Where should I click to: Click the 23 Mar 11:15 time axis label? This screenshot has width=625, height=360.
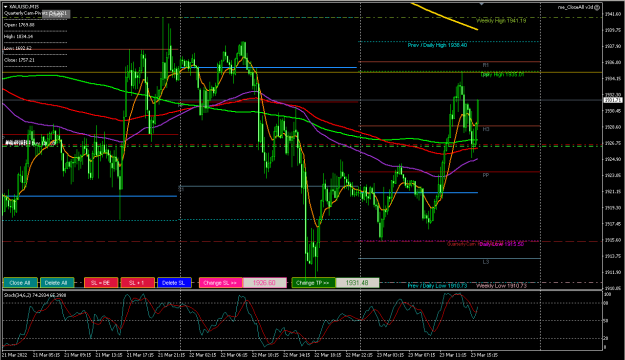pos(453,355)
